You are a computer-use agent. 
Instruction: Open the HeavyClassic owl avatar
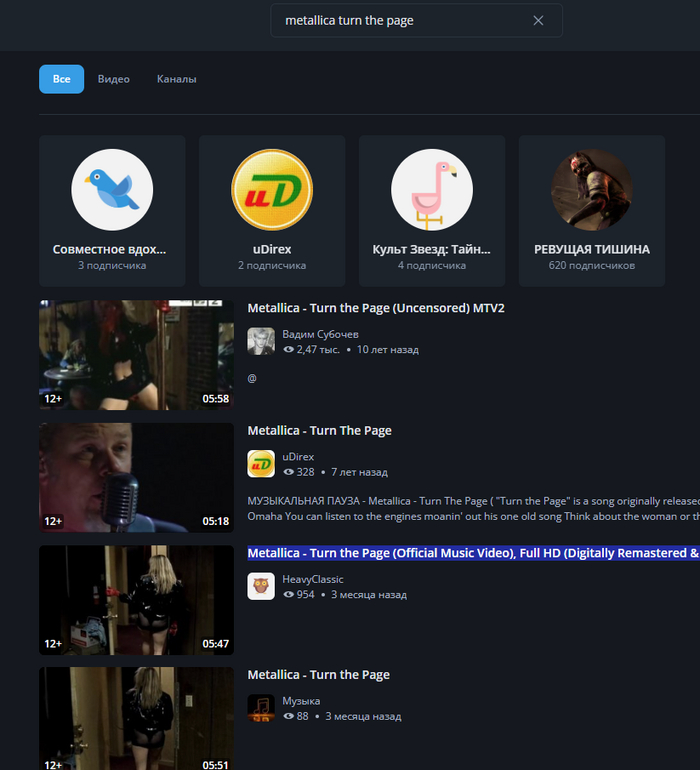[x=261, y=586]
